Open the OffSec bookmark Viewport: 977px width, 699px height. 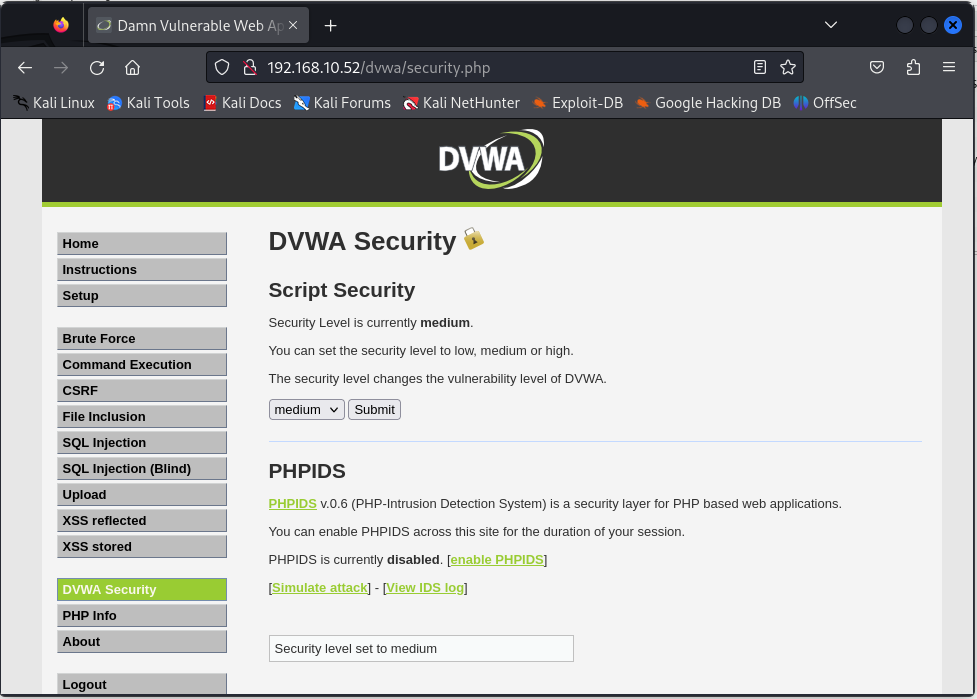825,103
